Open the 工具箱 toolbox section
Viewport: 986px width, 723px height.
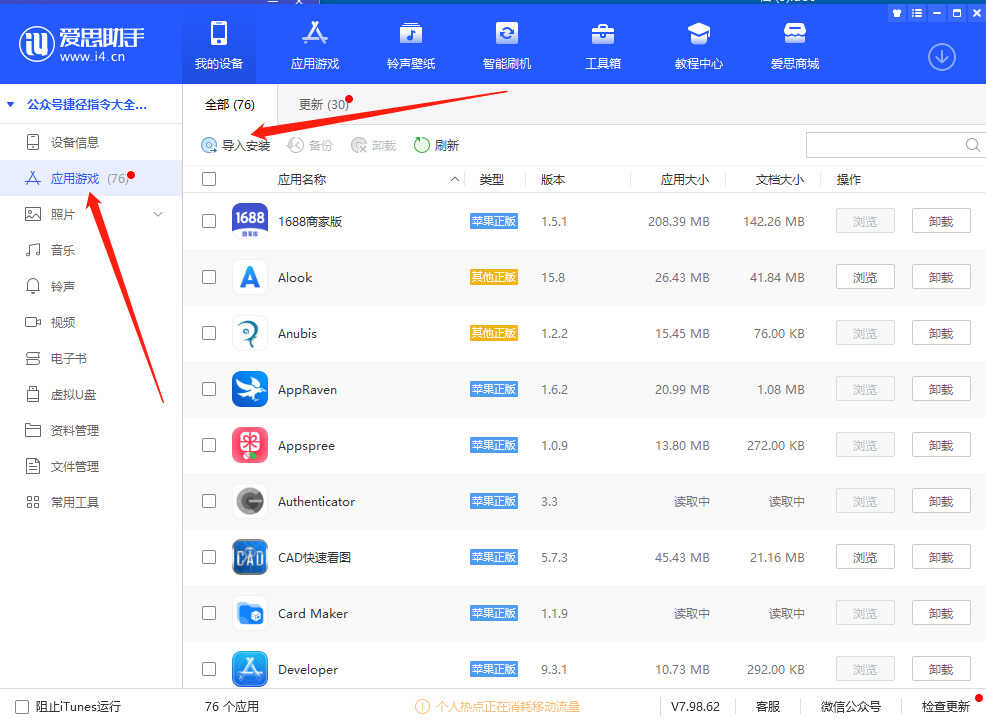602,44
